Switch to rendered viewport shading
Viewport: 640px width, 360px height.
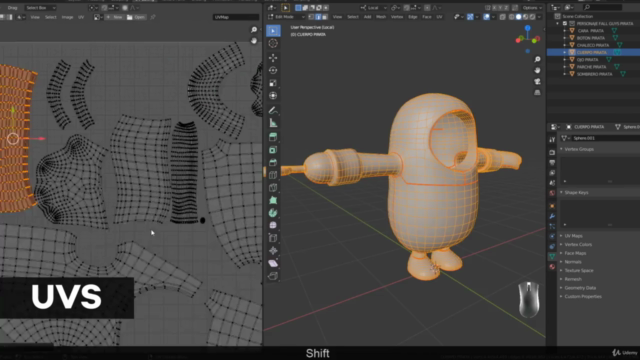coord(532,17)
